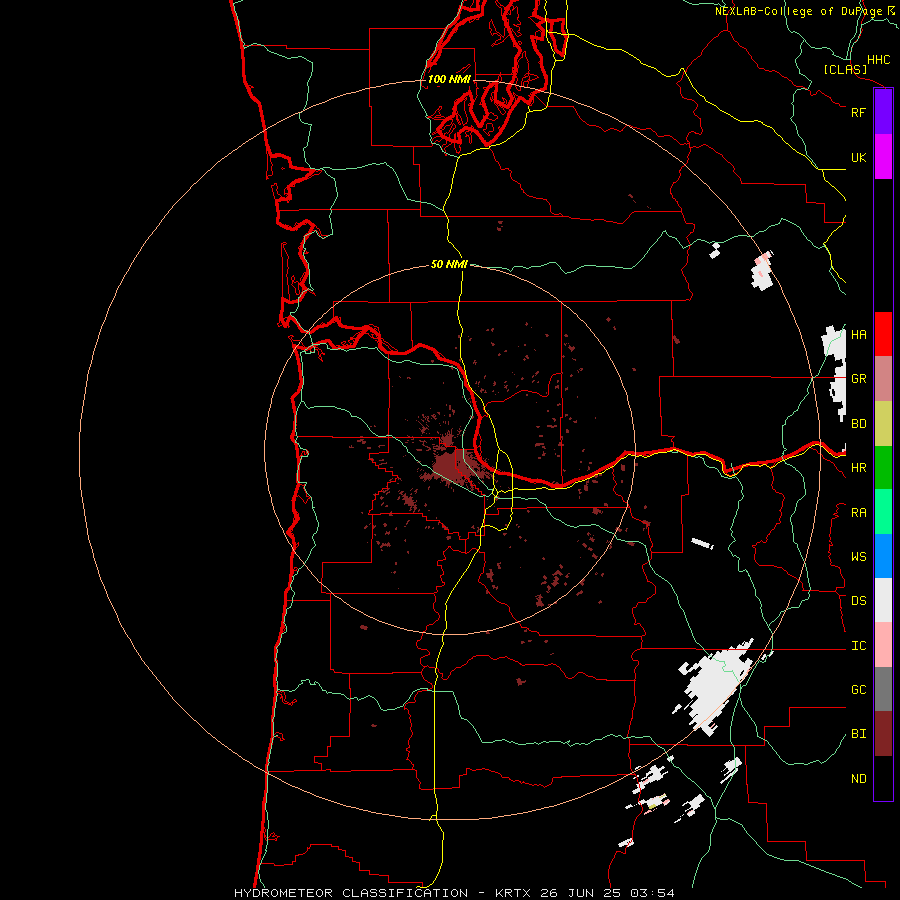Click the IC pink legend swatch
Image resolution: width=900 pixels, height=900 pixels.
click(x=883, y=645)
